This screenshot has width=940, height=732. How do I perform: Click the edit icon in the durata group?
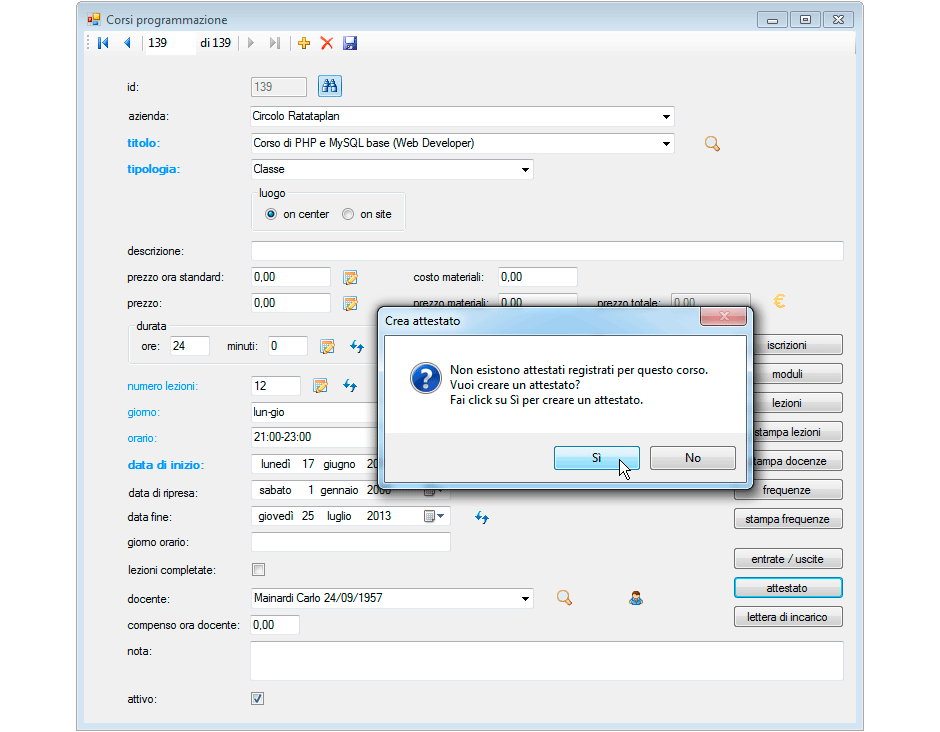pyautogui.click(x=327, y=347)
